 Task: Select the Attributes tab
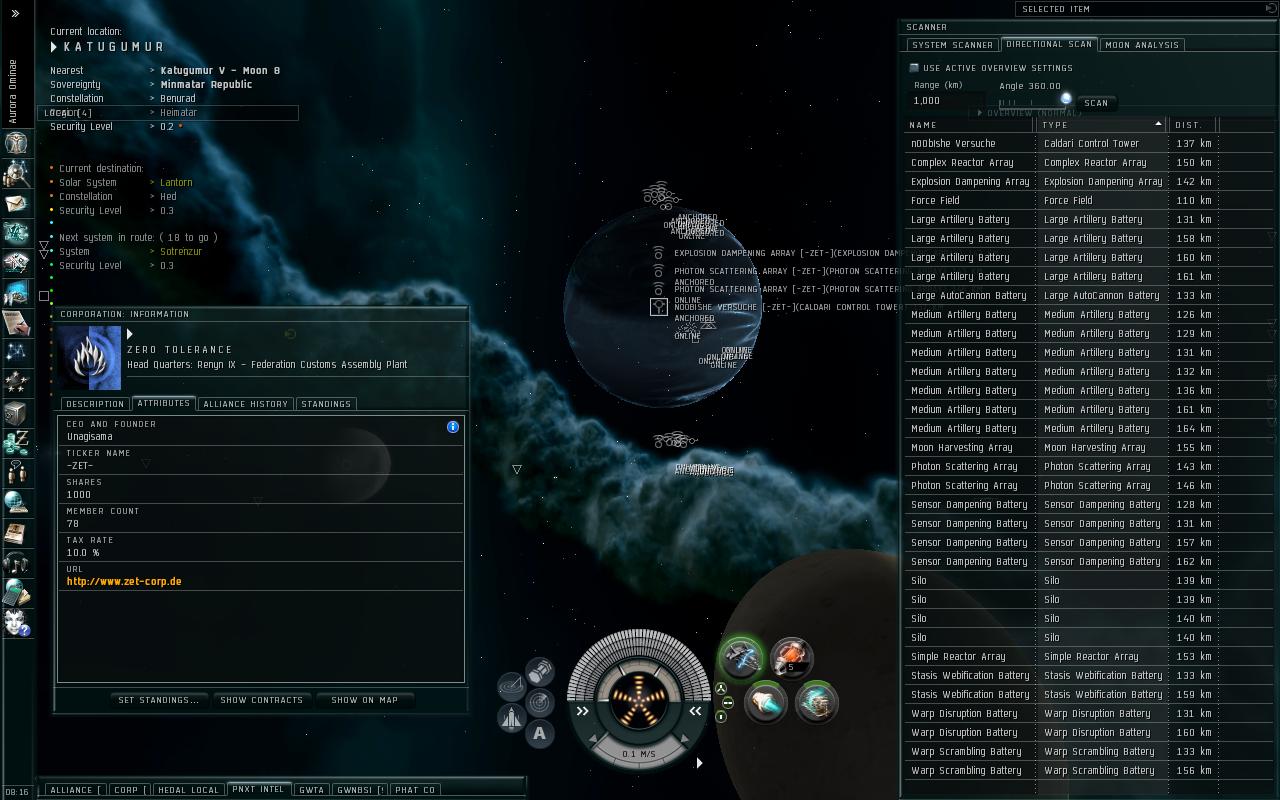(163, 403)
